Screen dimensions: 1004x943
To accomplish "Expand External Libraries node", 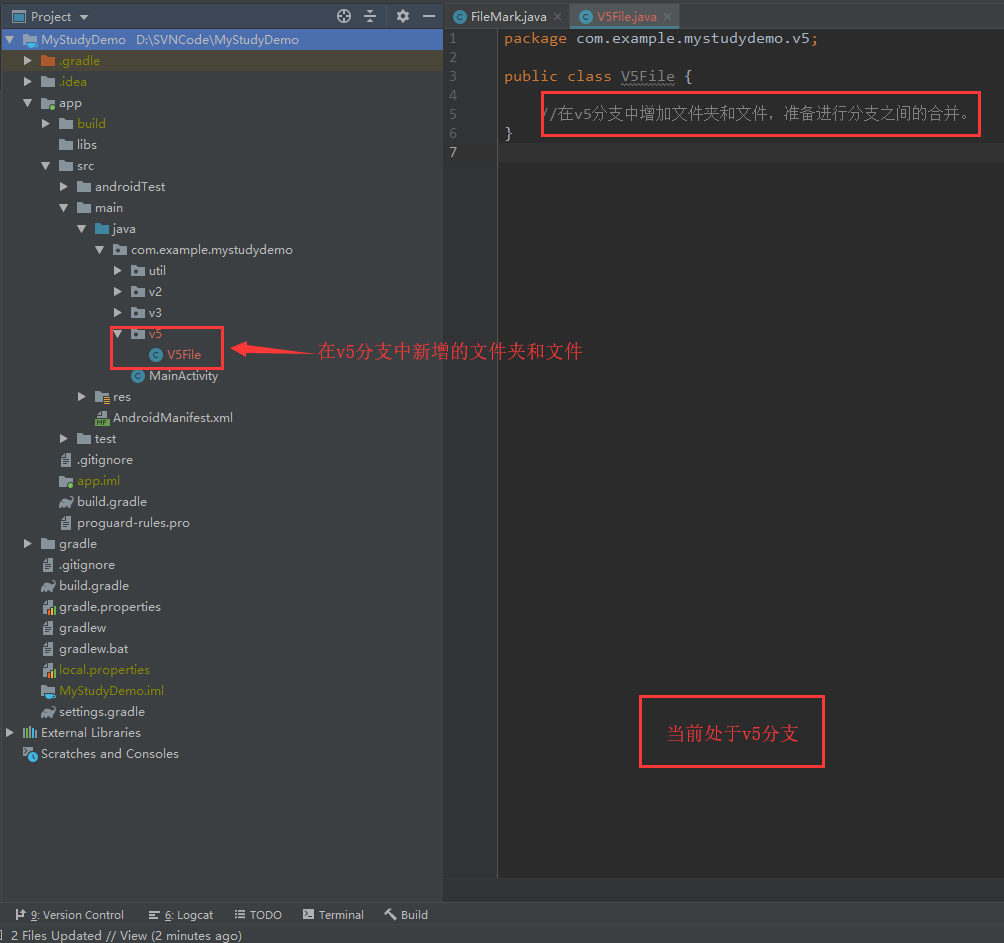I will coord(10,733).
